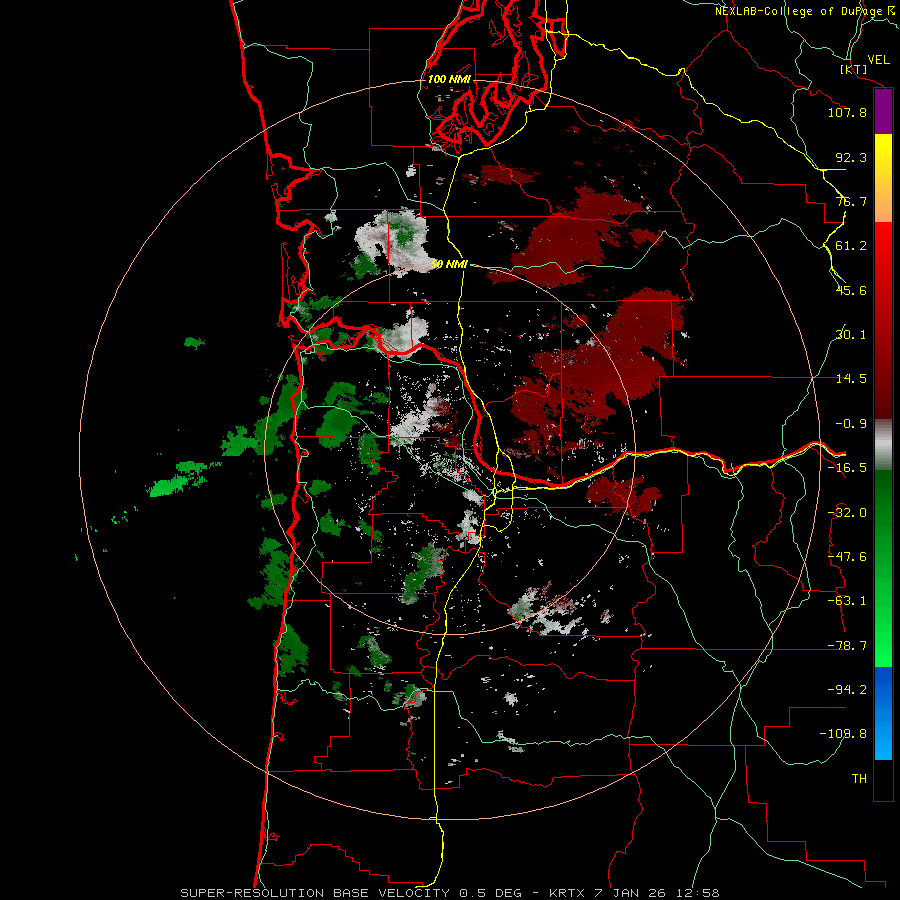Click the -94.2 velocity scale value
Image resolution: width=900 pixels, height=900 pixels.
847,690
